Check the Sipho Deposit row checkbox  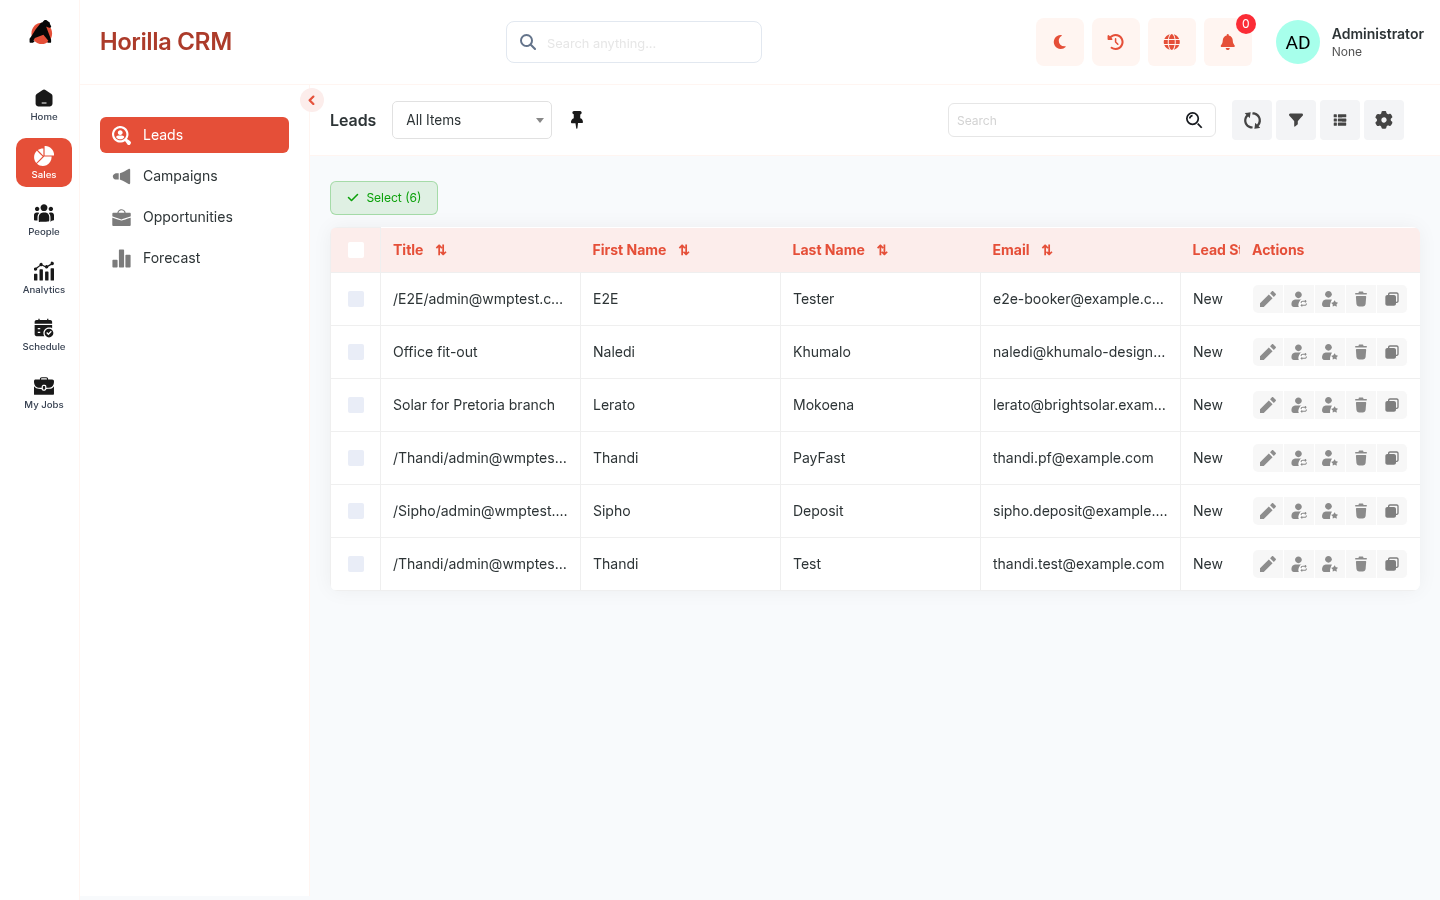tap(356, 511)
